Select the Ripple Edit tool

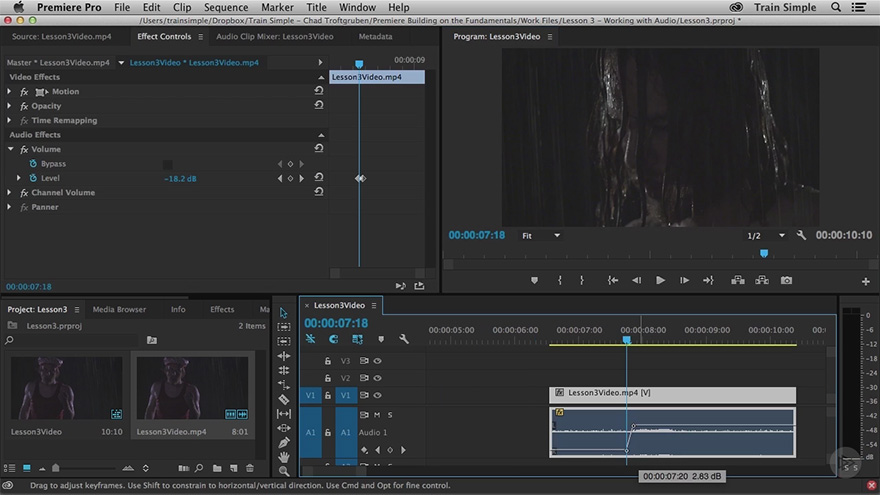283,356
